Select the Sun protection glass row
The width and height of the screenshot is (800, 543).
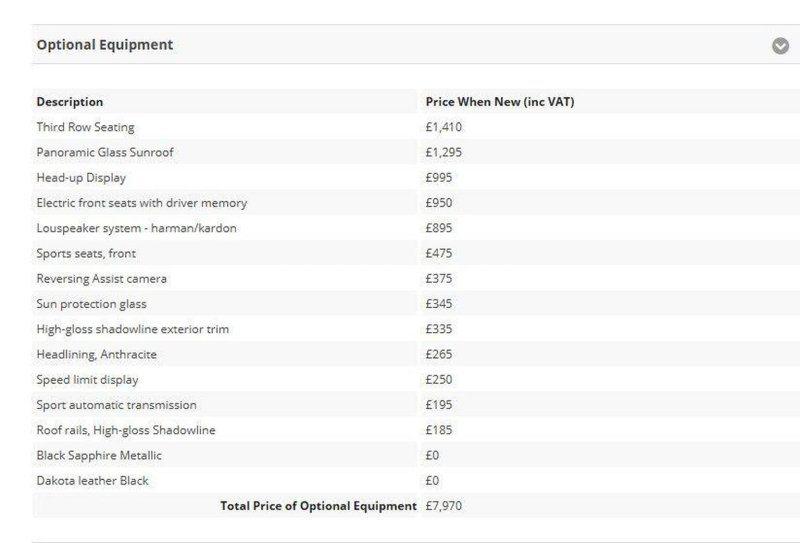point(416,304)
